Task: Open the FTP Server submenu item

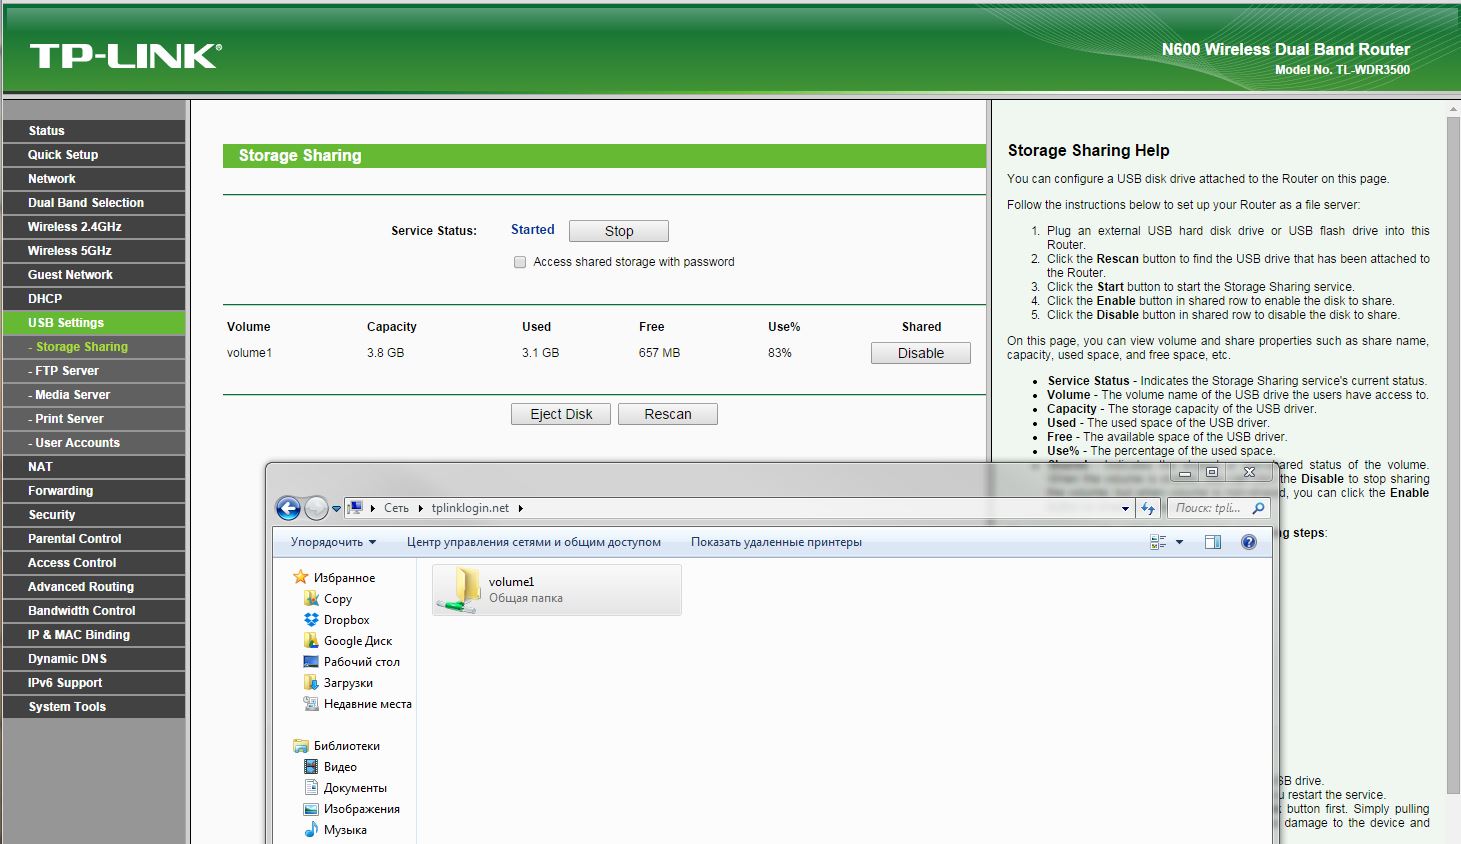Action: 94,371
